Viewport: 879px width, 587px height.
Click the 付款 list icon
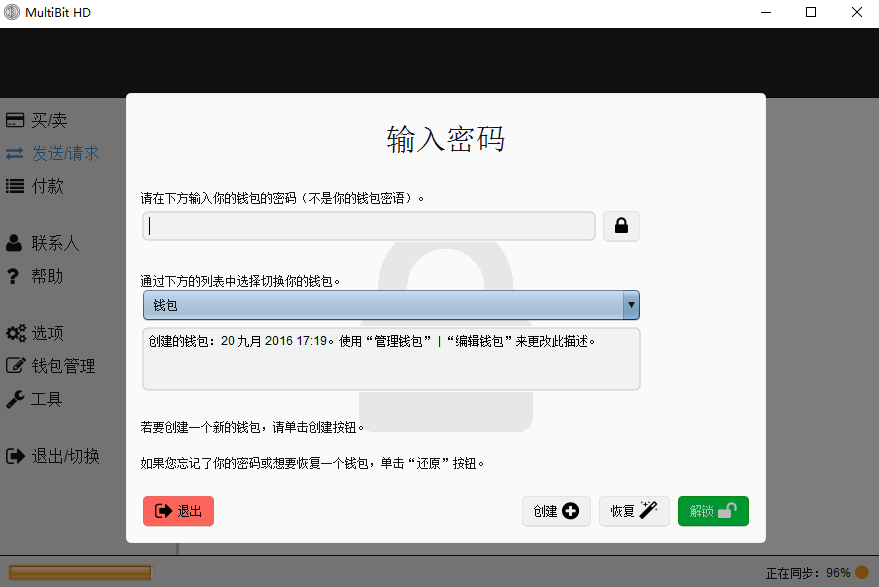pyautogui.click(x=15, y=186)
